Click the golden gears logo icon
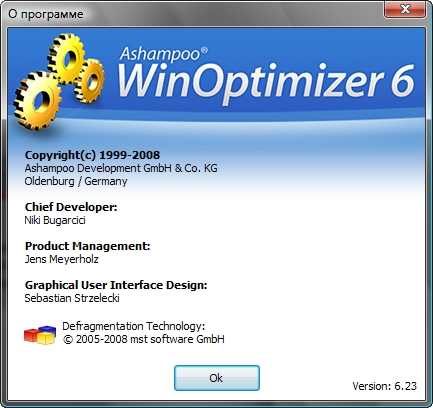The image size is (433, 408). coord(59,81)
